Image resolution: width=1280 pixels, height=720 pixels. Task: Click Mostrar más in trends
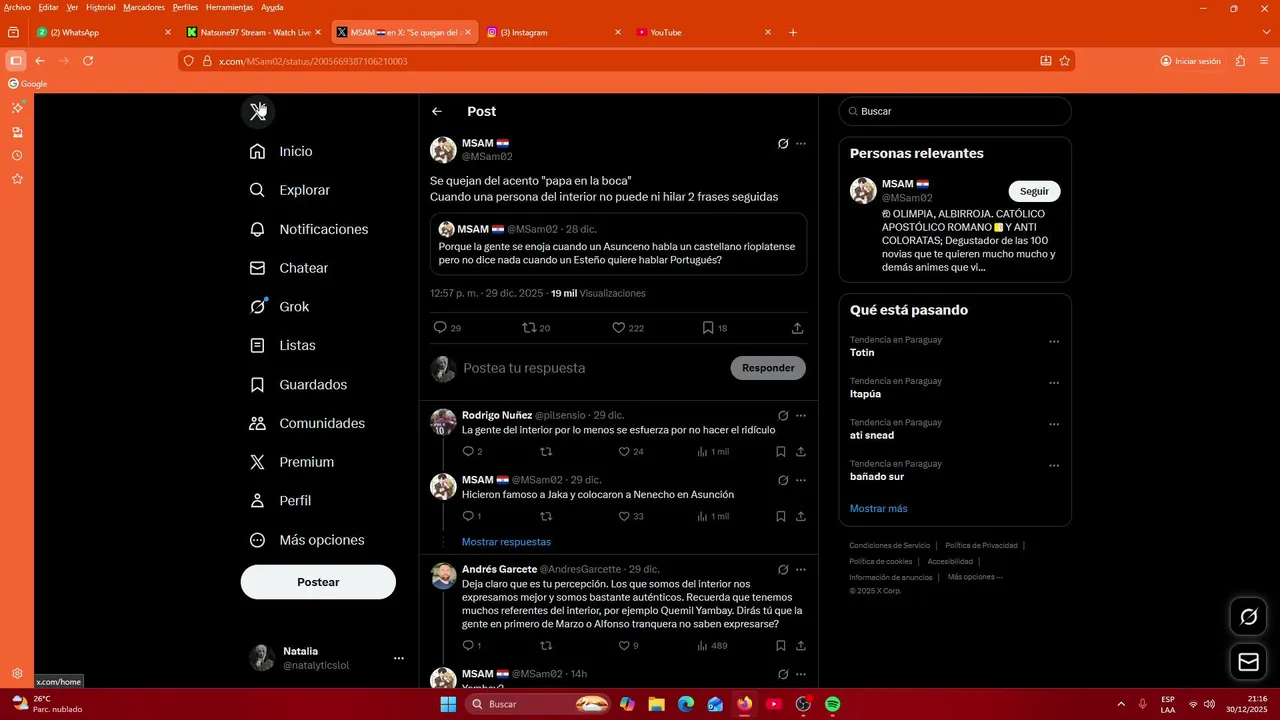click(879, 508)
